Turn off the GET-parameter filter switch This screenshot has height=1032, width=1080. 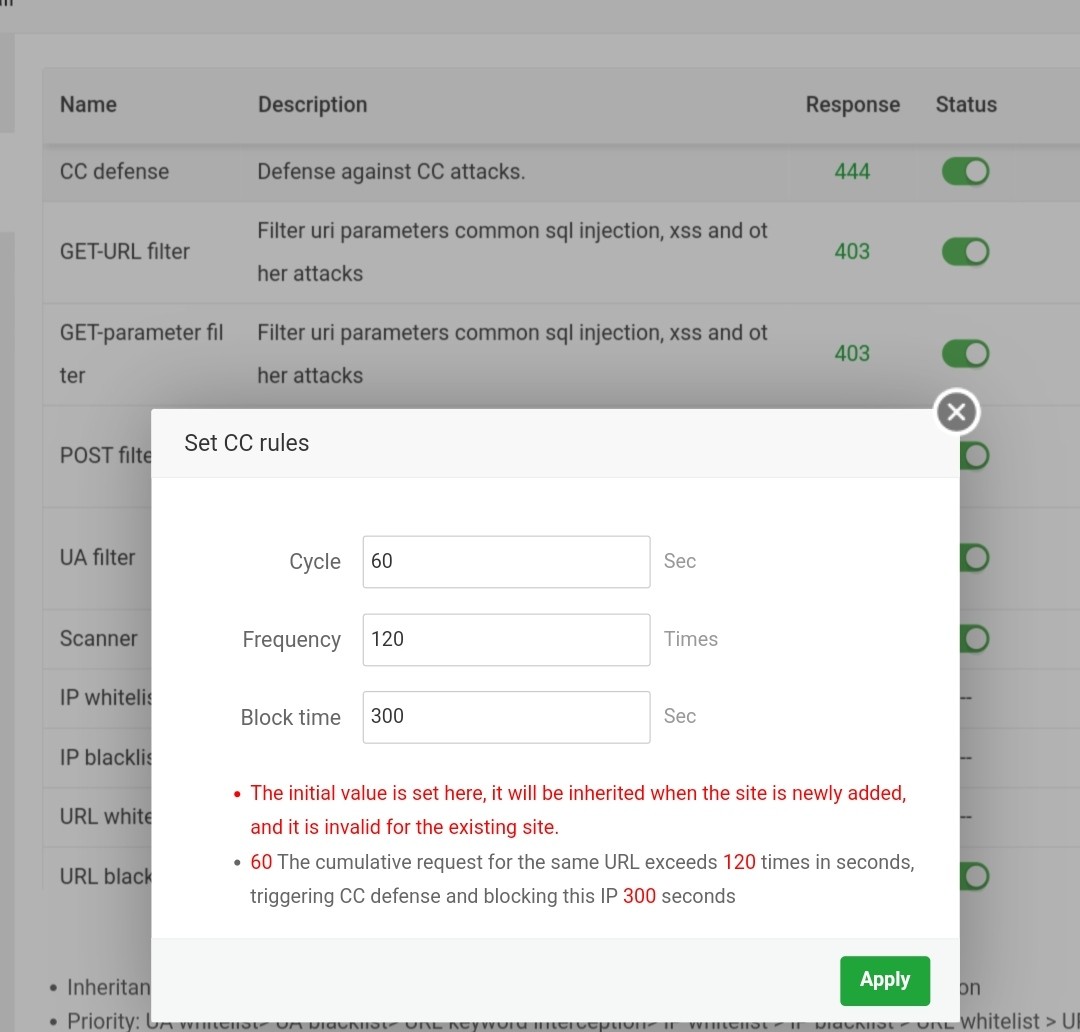(x=965, y=354)
